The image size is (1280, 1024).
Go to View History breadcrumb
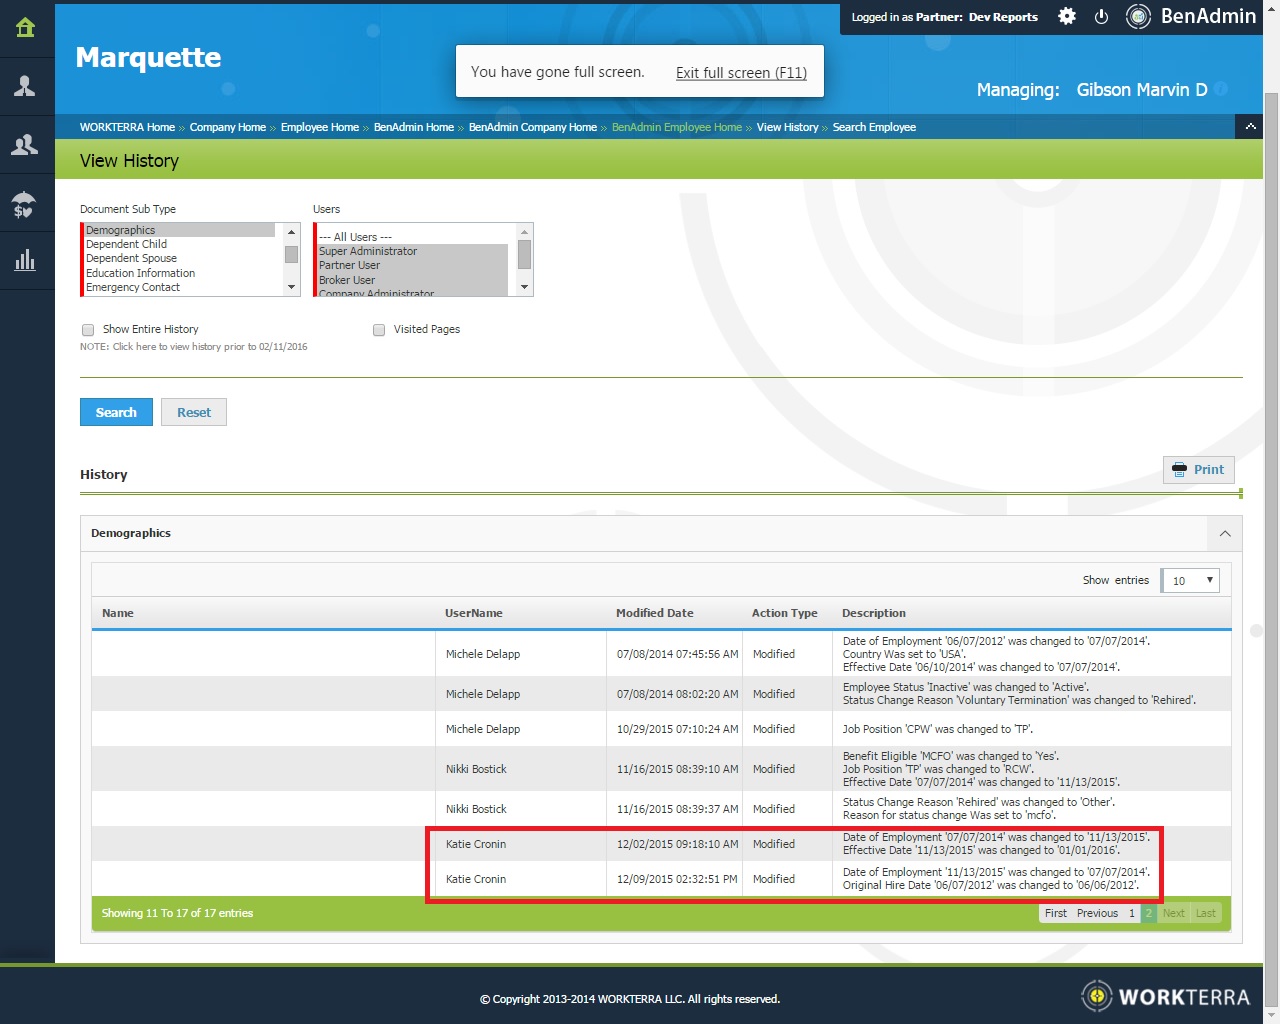(787, 127)
